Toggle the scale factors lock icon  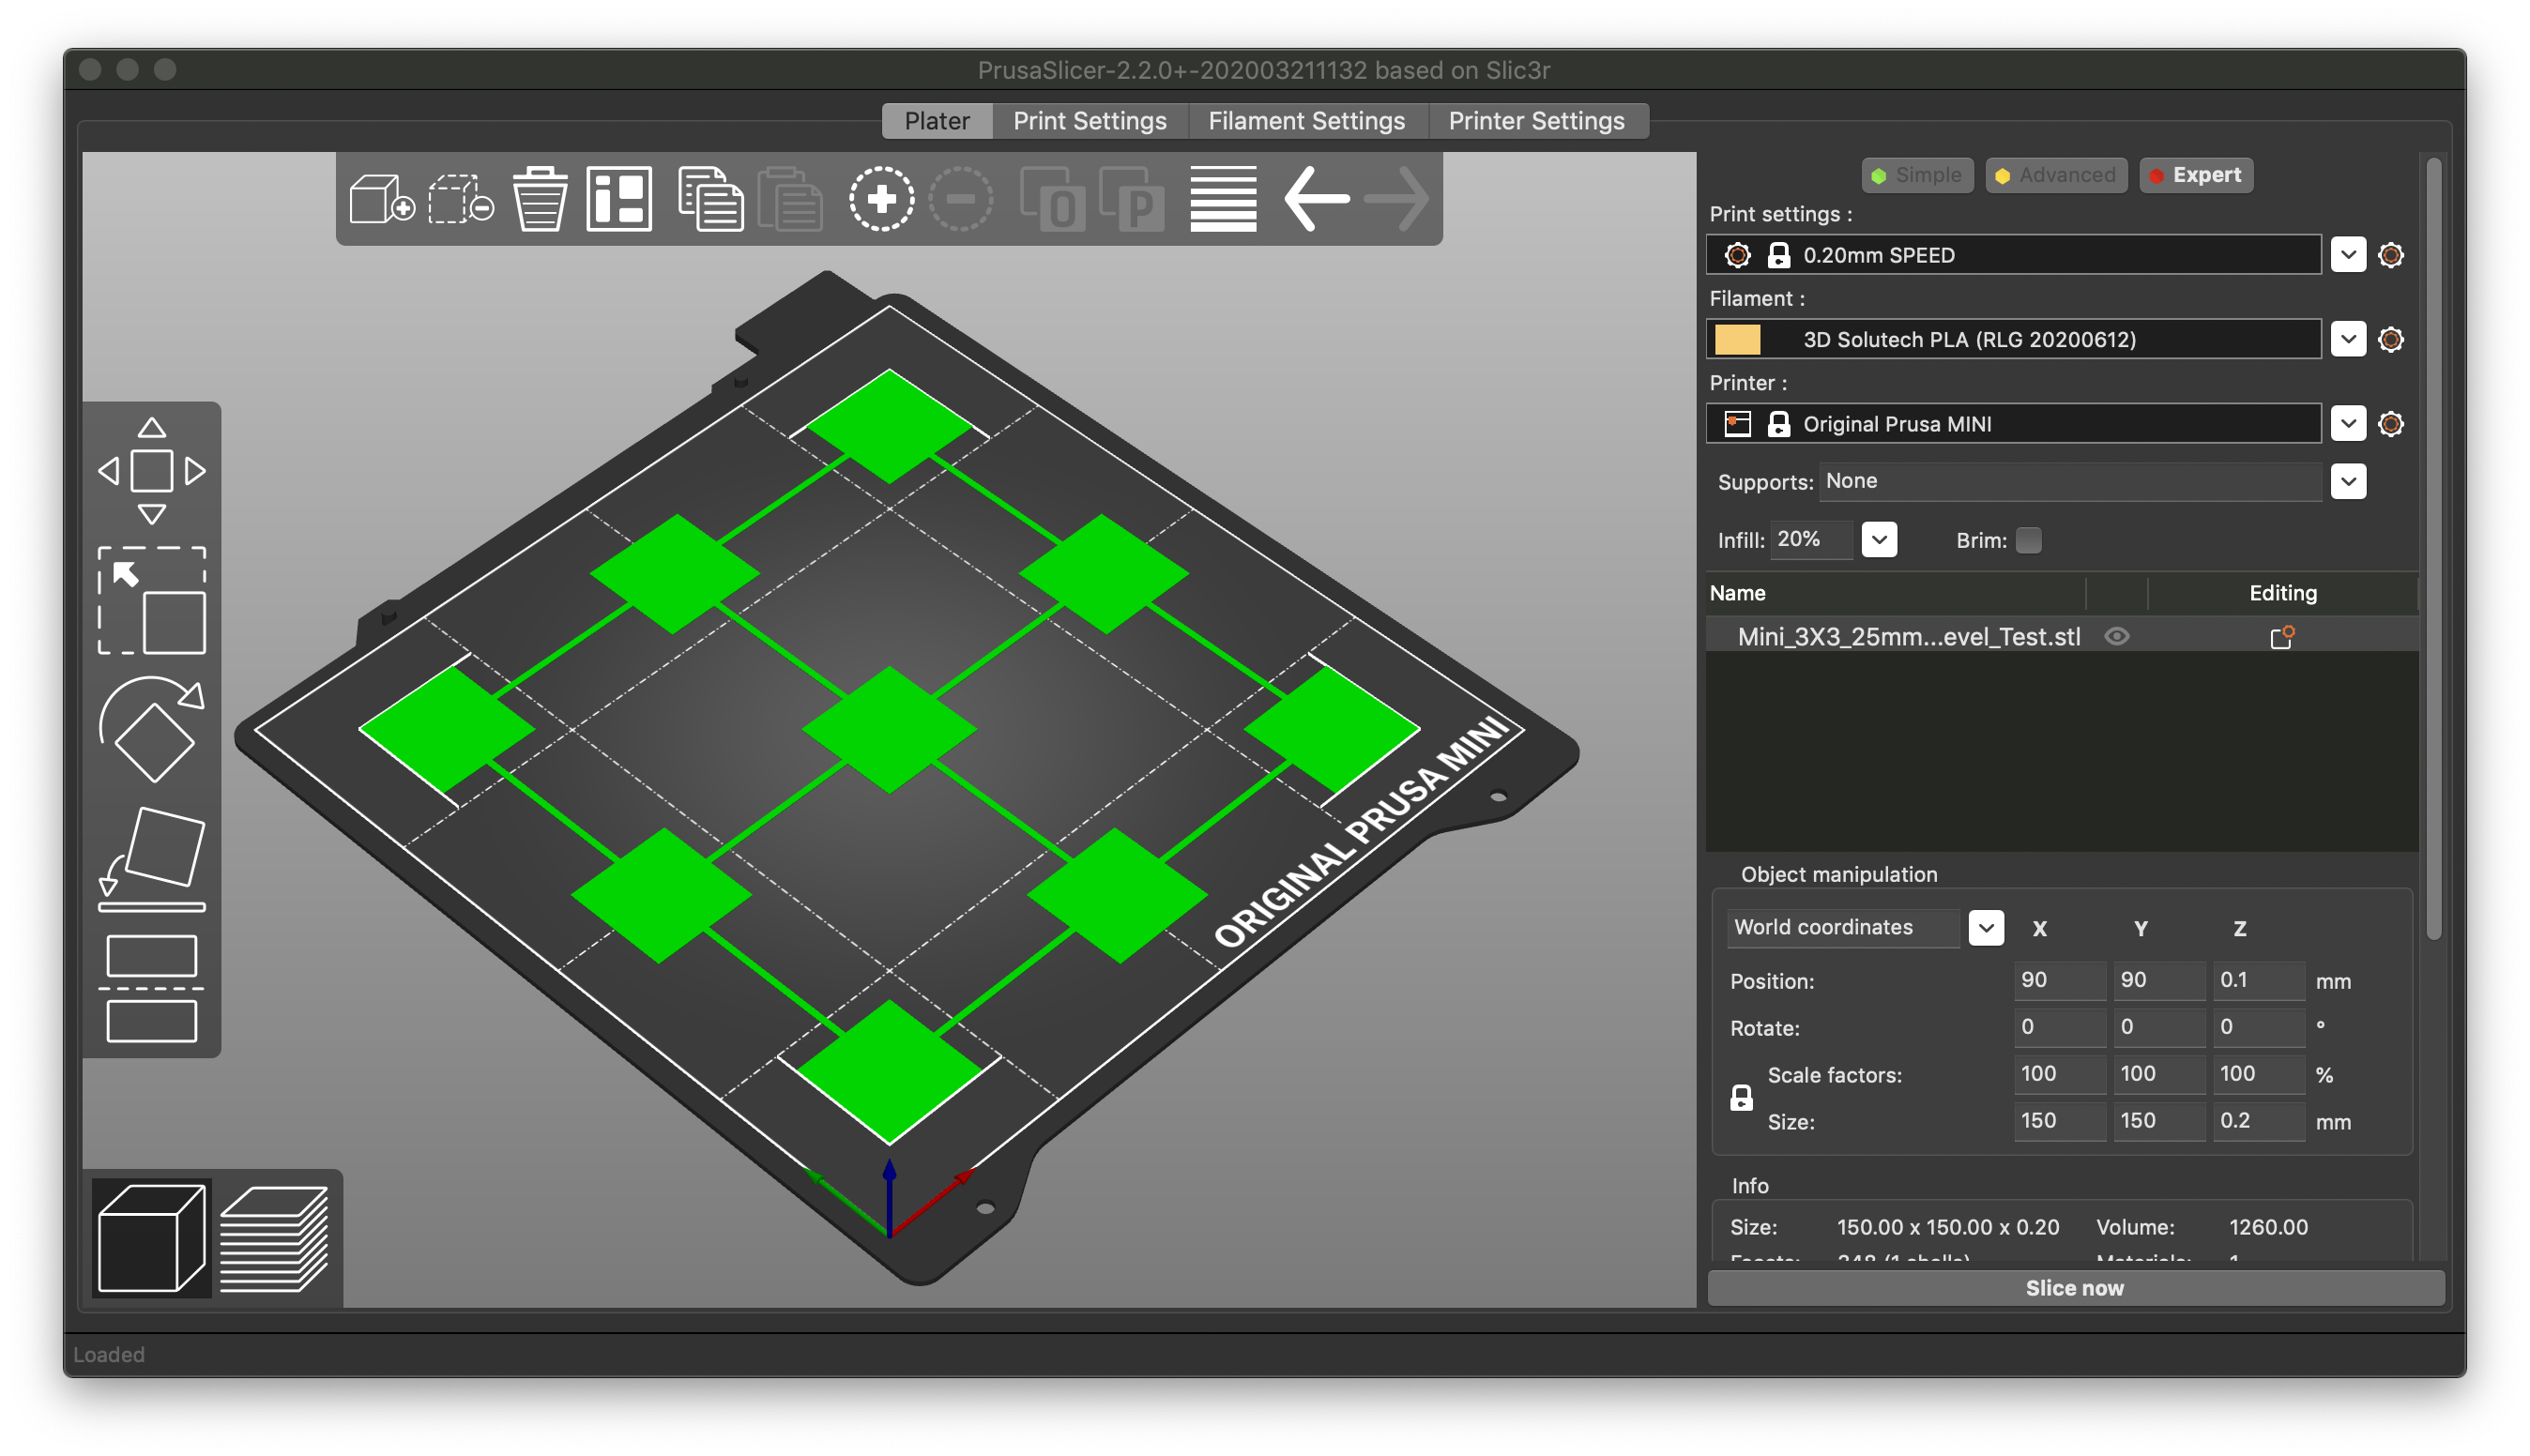[x=1742, y=1098]
